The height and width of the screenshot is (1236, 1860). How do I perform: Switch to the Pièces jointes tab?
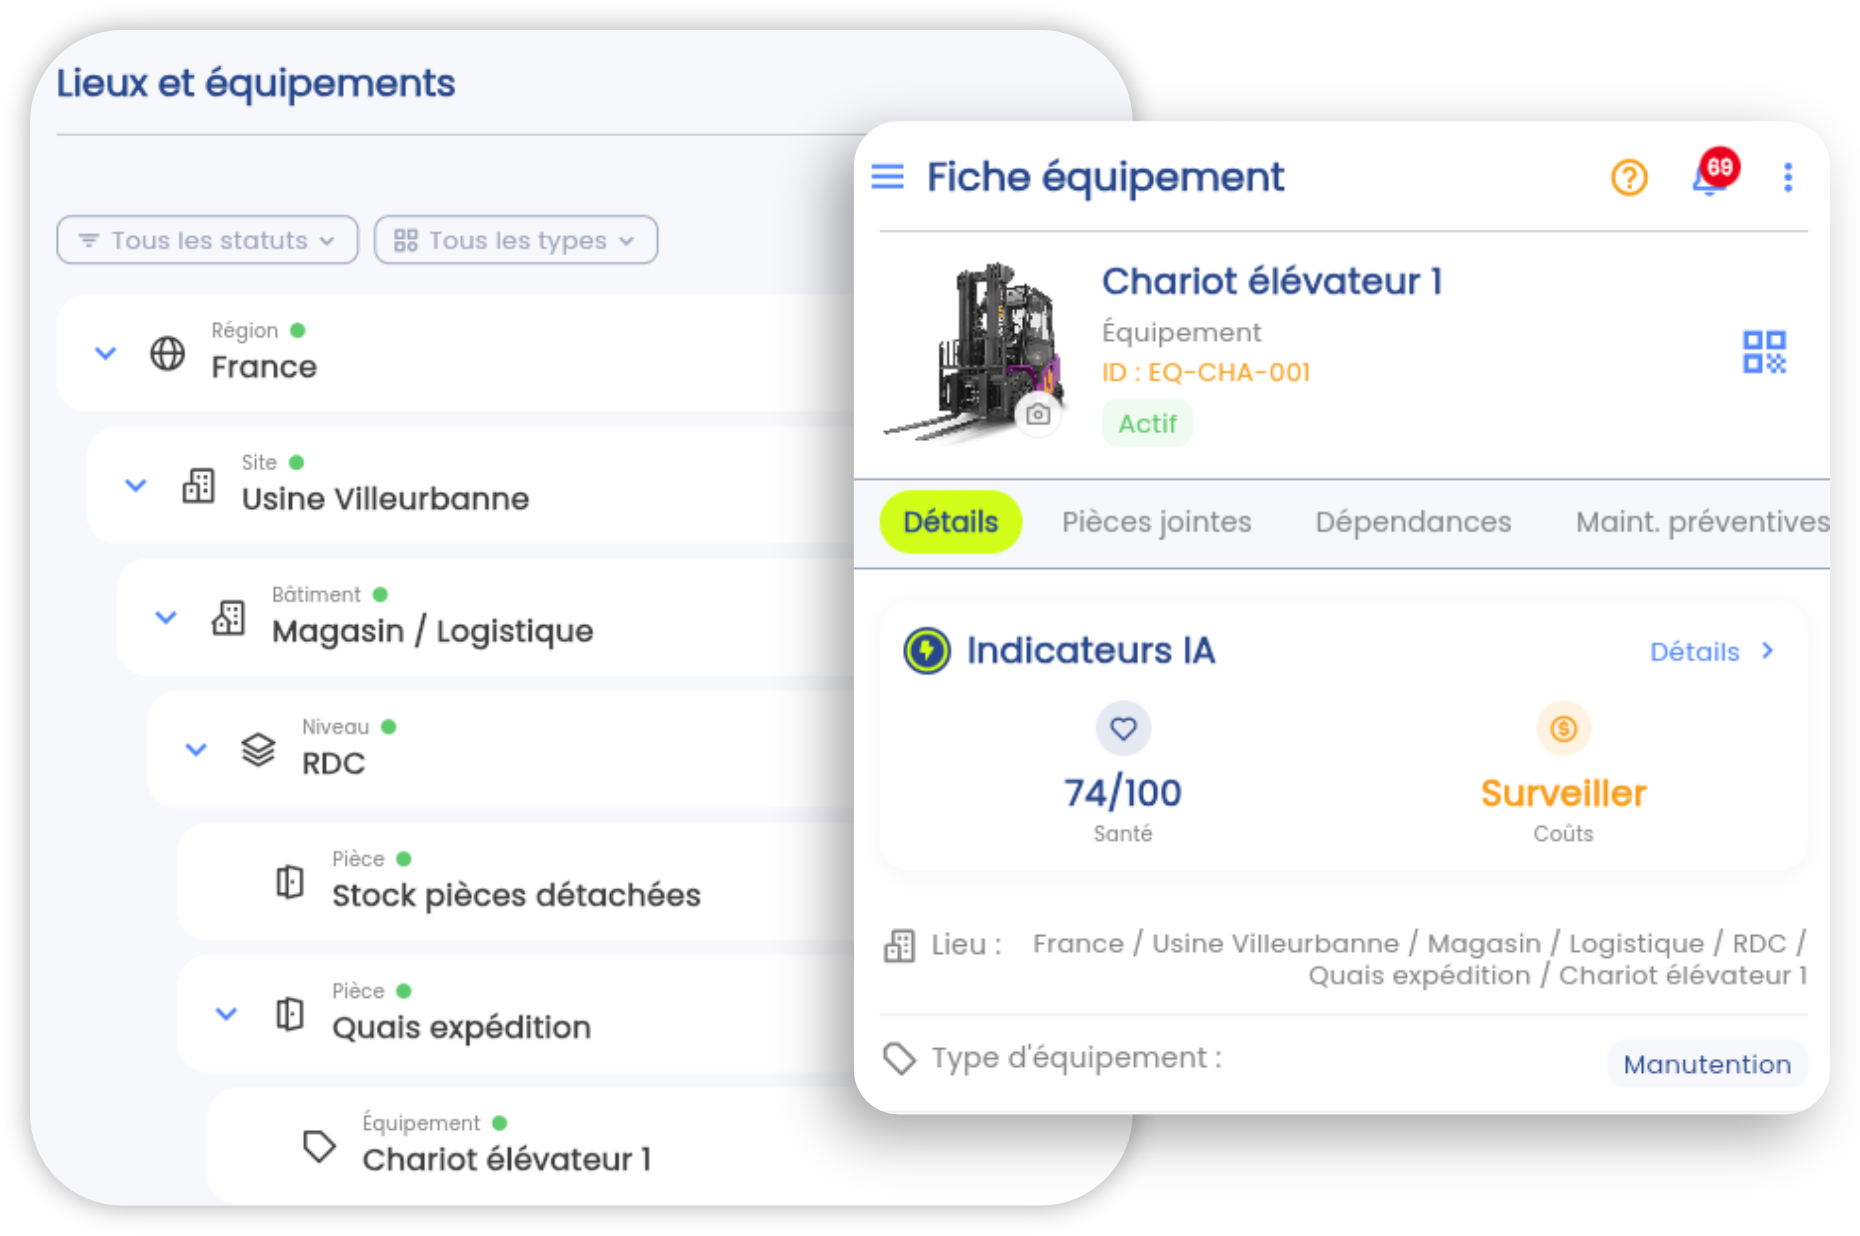(x=1156, y=522)
